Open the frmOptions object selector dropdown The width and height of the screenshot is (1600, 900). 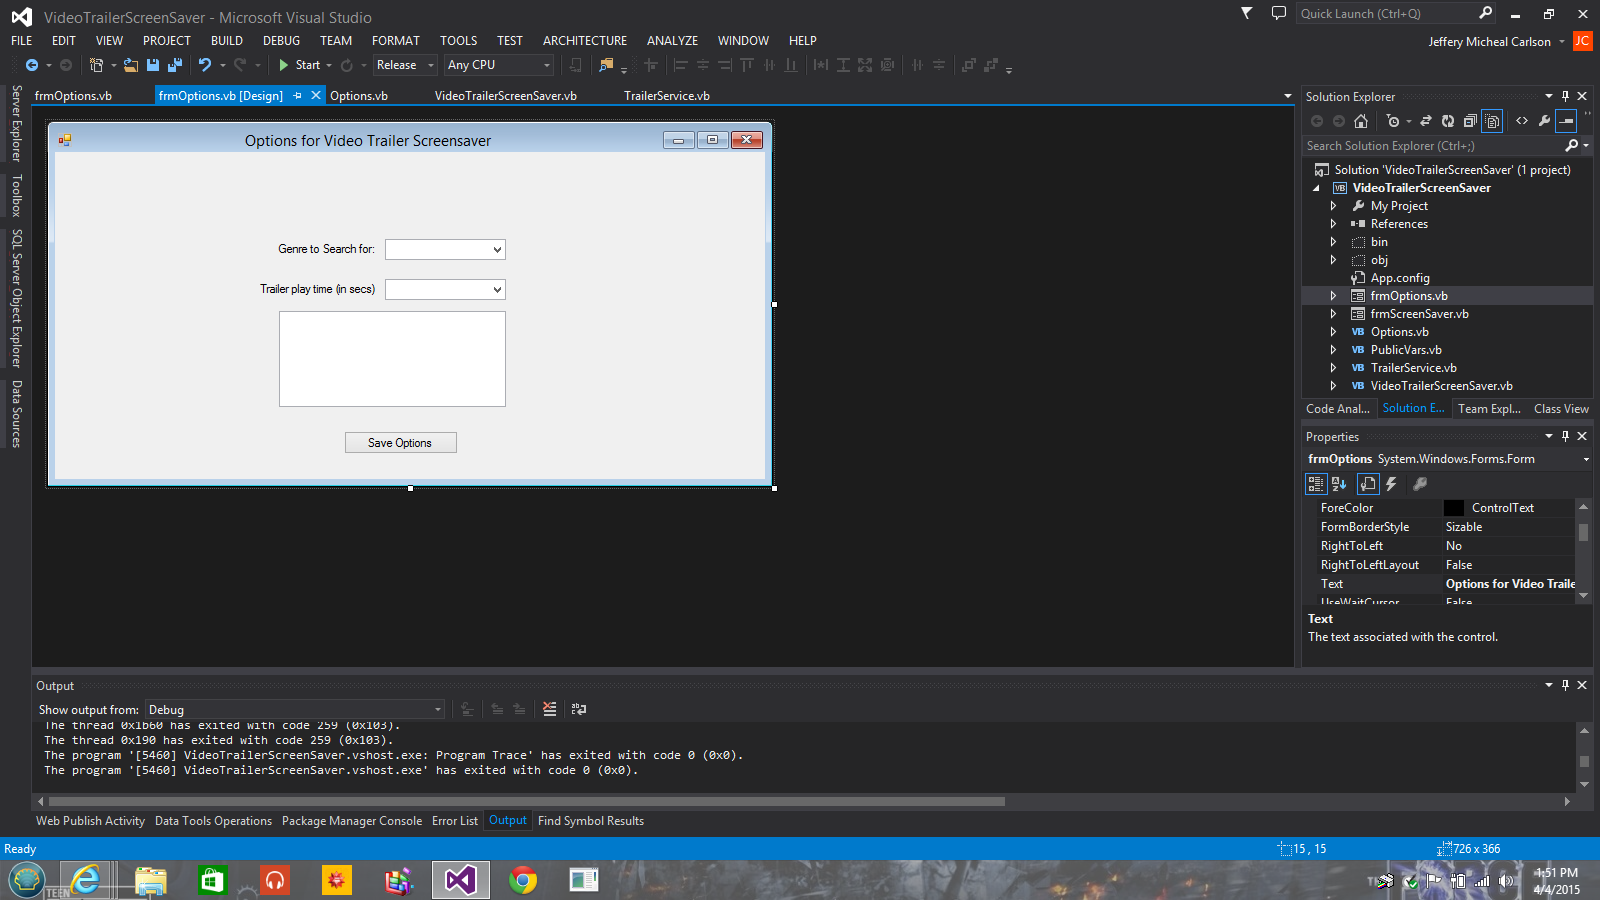1586,459
